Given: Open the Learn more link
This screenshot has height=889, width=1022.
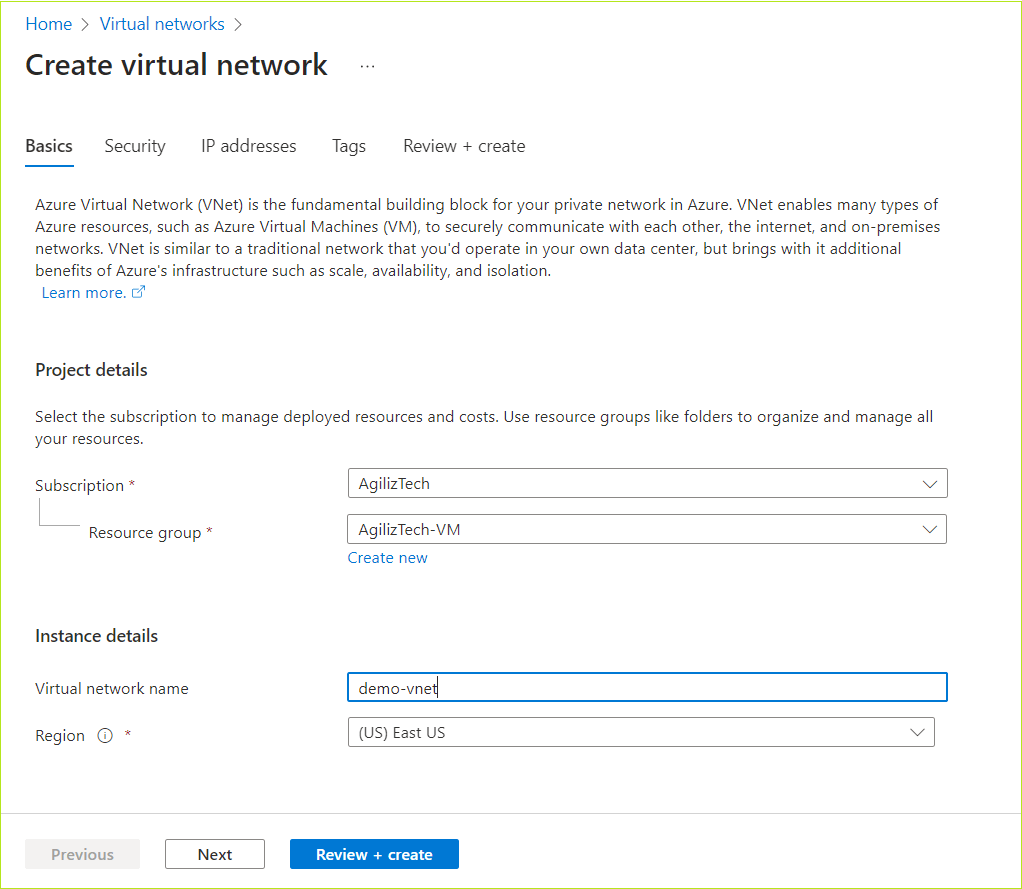Looking at the screenshot, I should click(x=82, y=292).
